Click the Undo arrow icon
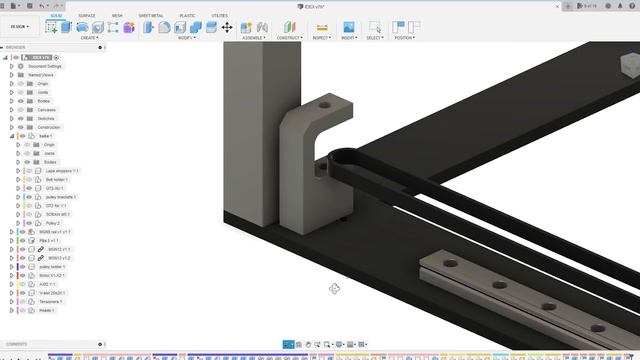 42,6
